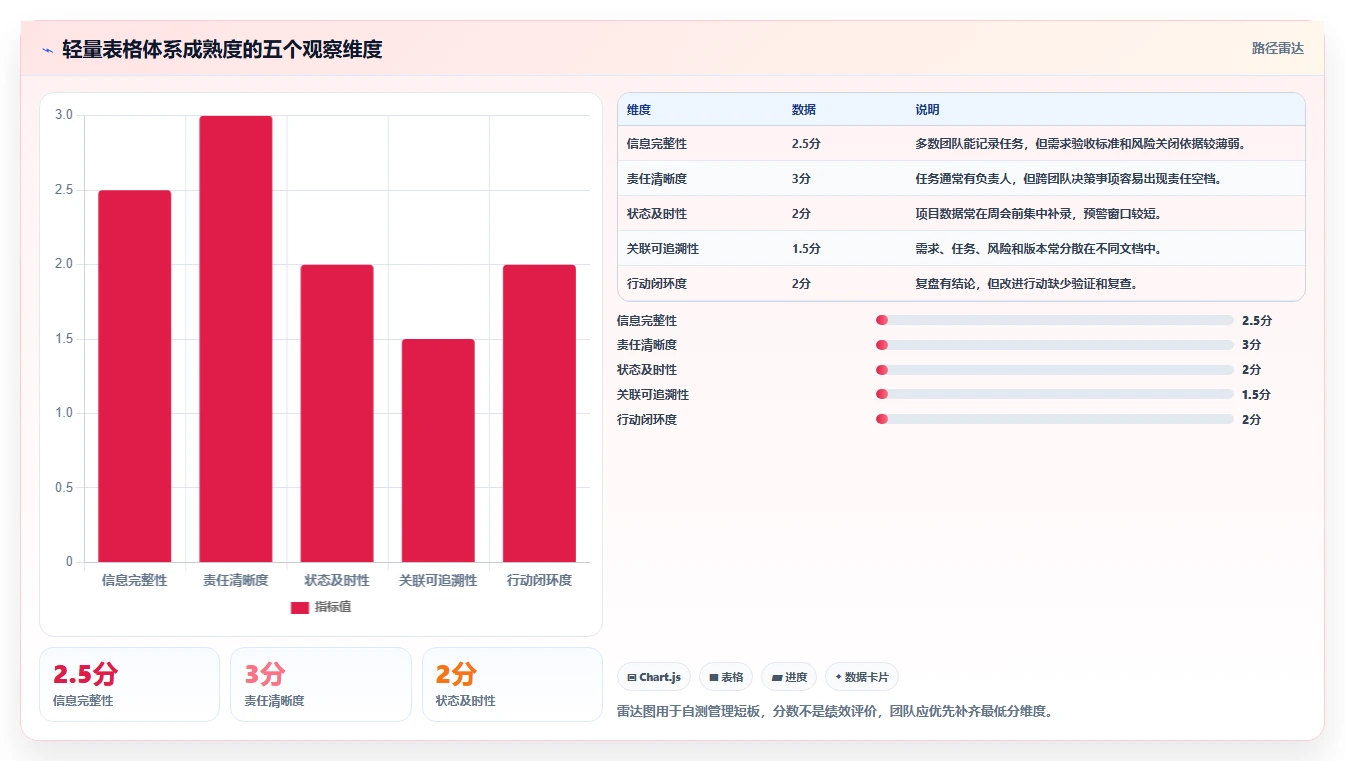Click the 1.5分 value in table
The width and height of the screenshot is (1345, 761).
pos(807,249)
